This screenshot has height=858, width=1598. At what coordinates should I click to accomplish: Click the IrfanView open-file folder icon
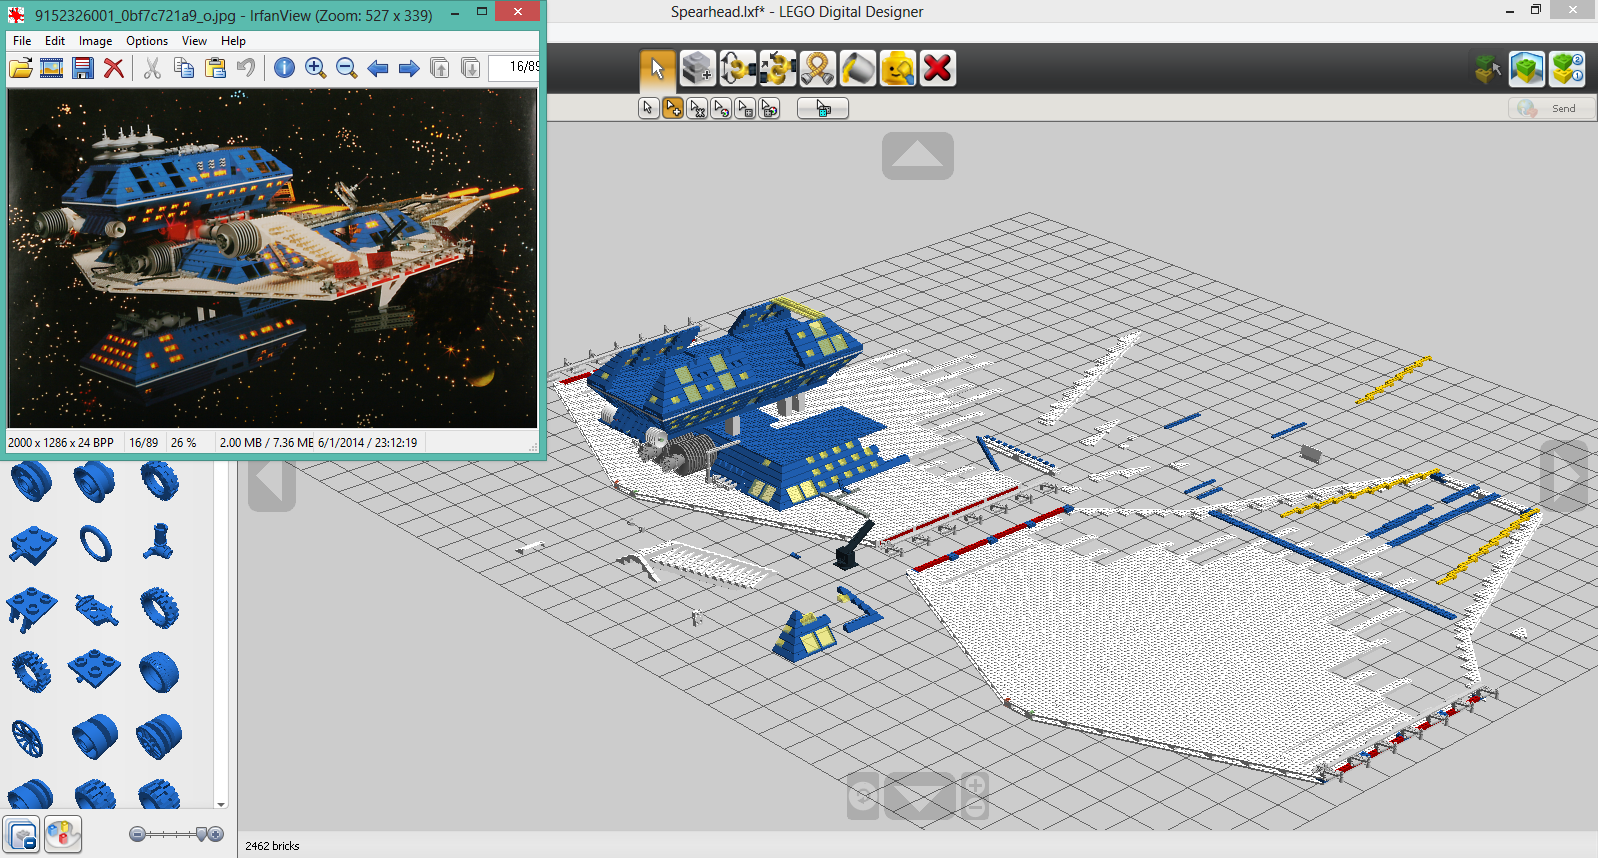coord(21,68)
